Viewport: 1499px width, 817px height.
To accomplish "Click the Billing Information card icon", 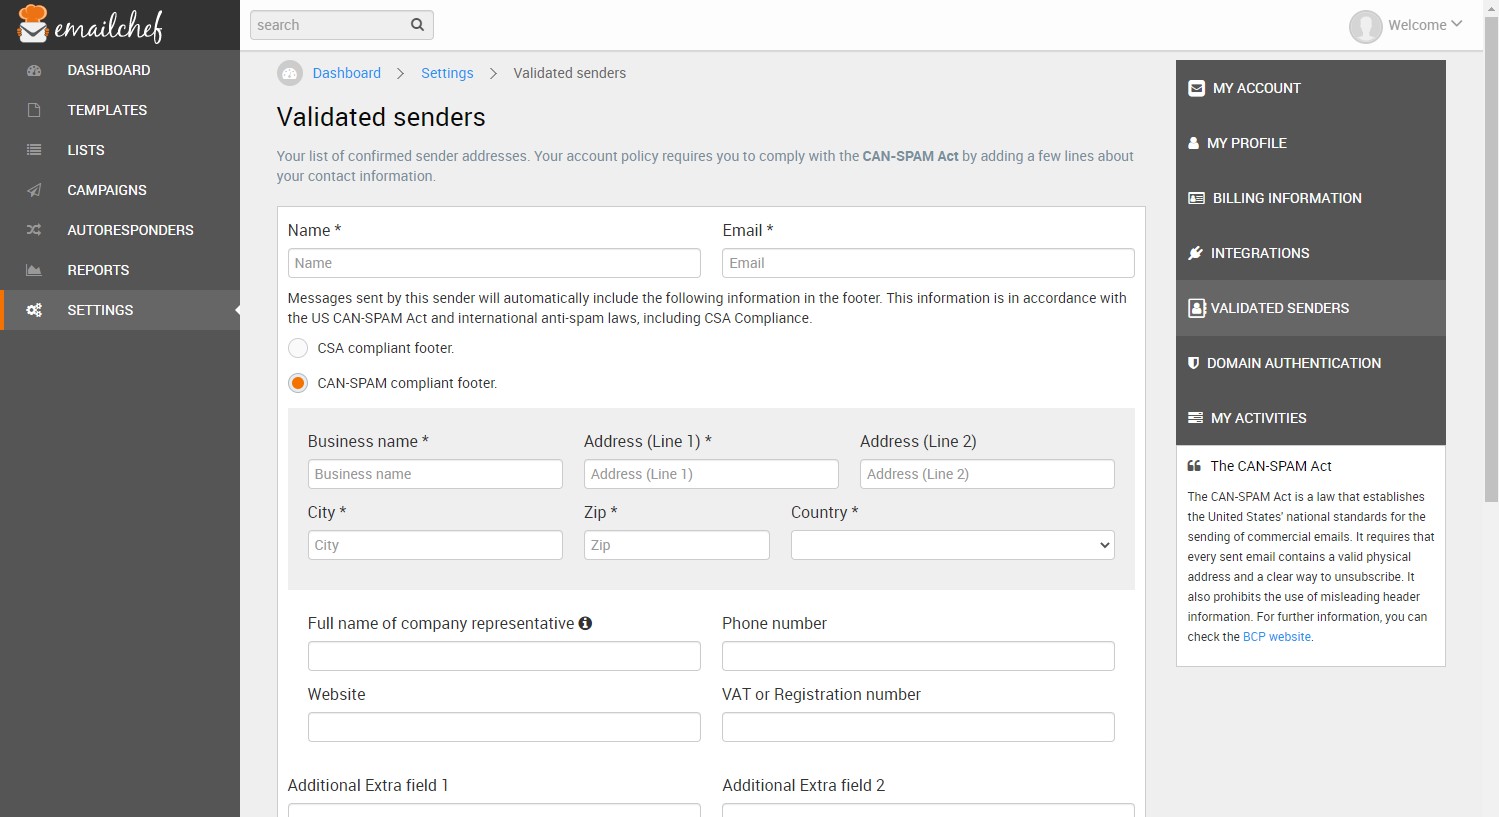I will [1196, 198].
